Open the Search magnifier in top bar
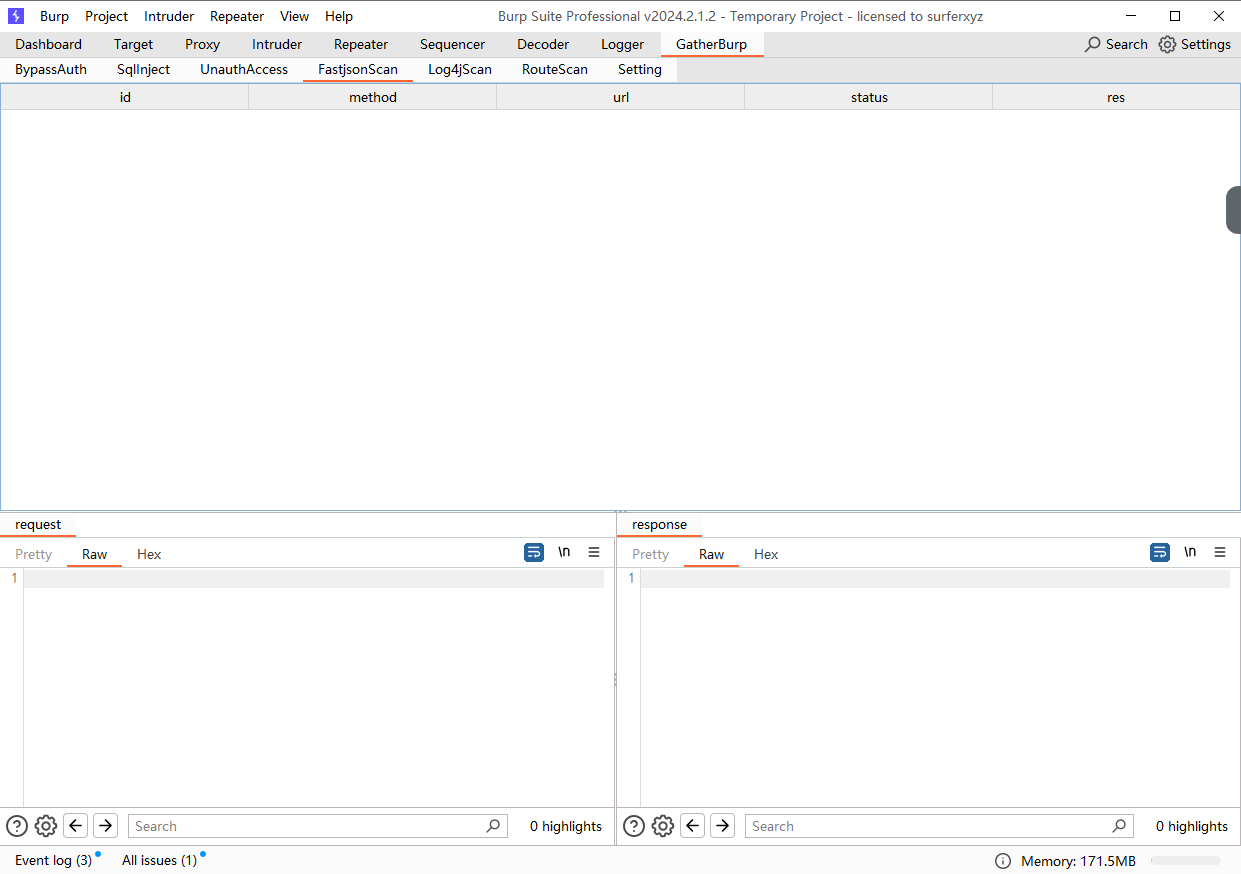 click(x=1116, y=44)
